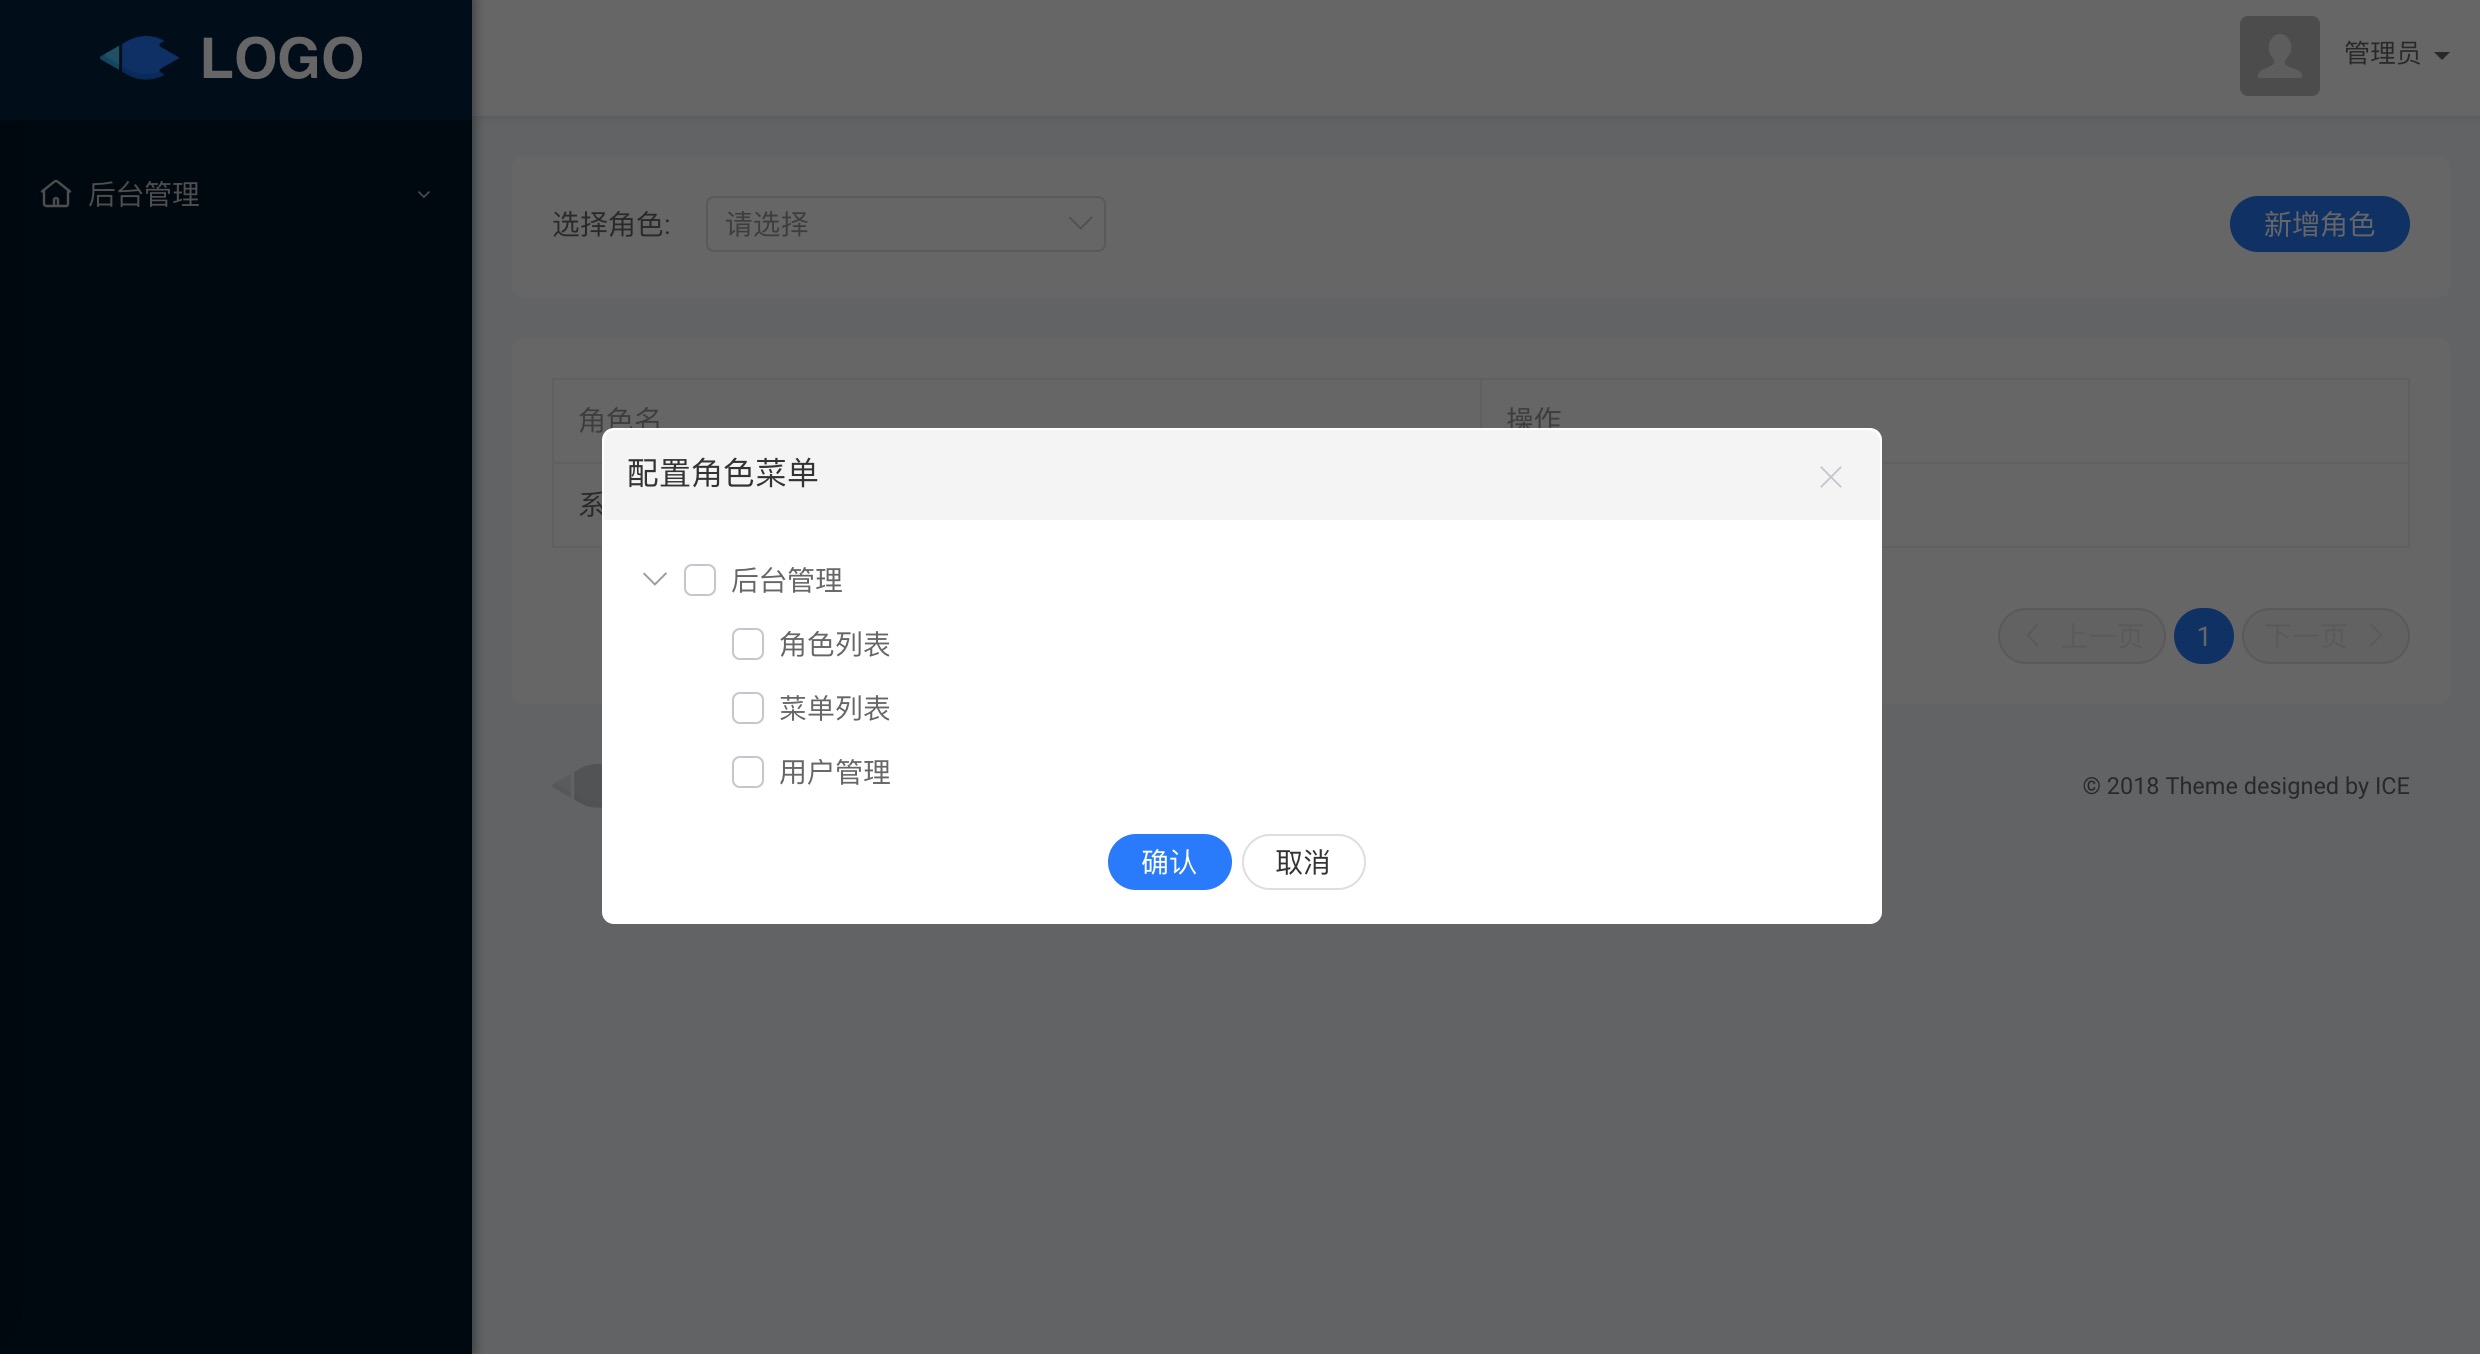This screenshot has width=2480, height=1354.
Task: Click the 菜单列表 tree label text
Action: click(834, 708)
